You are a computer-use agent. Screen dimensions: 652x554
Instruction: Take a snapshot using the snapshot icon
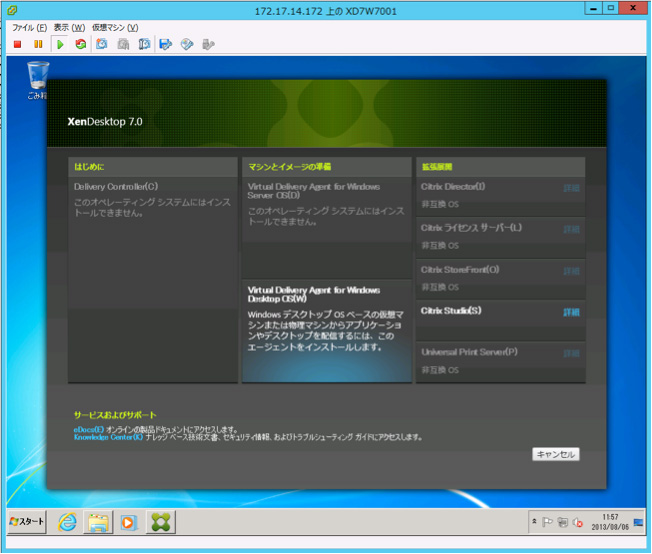point(102,44)
